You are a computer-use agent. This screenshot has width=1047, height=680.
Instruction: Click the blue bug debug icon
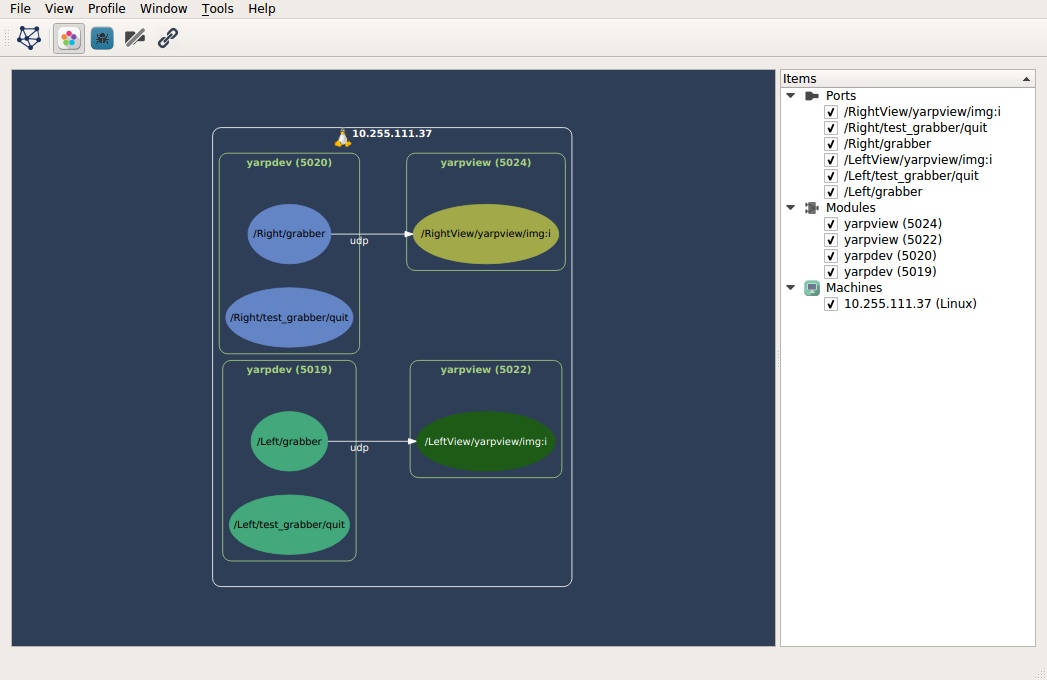click(x=102, y=39)
